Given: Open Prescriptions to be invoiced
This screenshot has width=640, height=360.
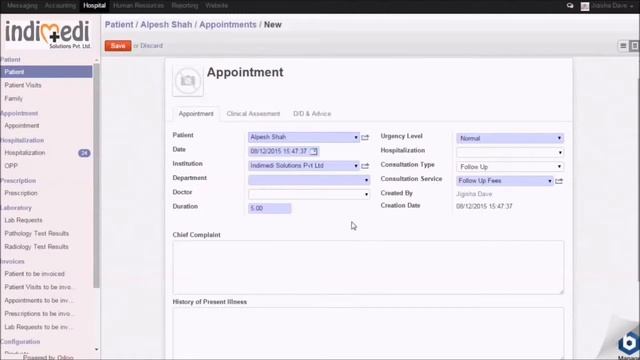Looking at the screenshot, I should pyautogui.click(x=38, y=314).
